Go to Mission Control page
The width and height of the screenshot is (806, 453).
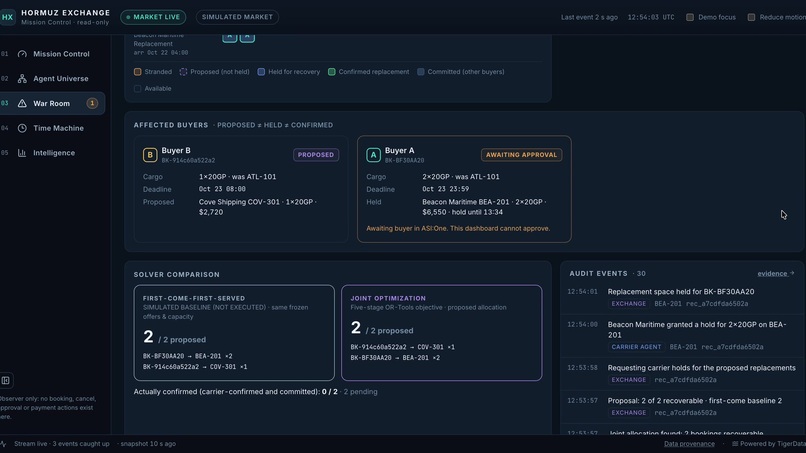coord(52,54)
